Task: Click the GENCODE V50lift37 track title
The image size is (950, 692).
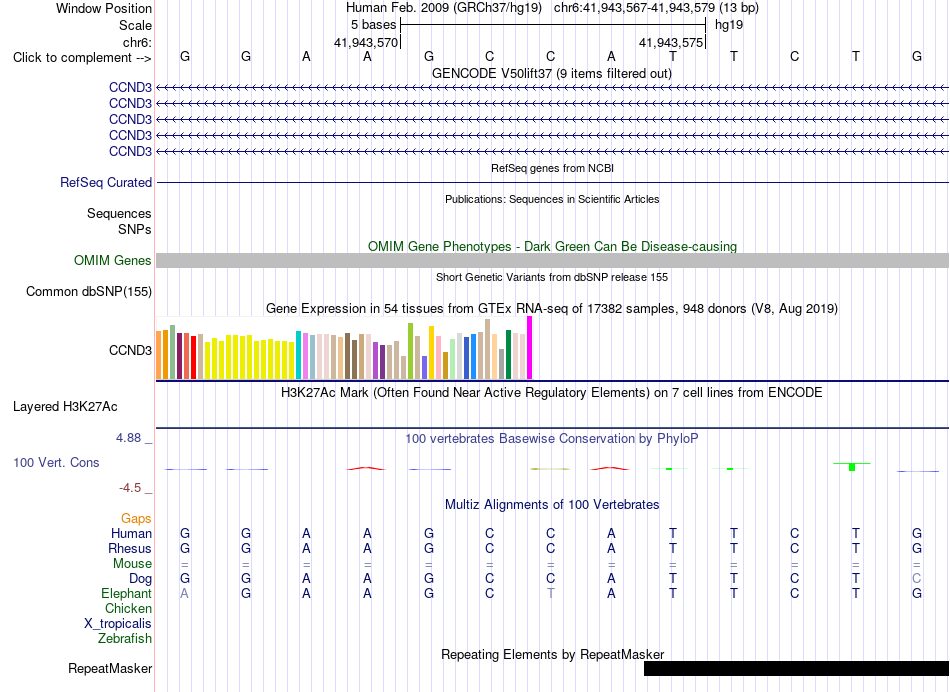Action: pyautogui.click(x=552, y=73)
